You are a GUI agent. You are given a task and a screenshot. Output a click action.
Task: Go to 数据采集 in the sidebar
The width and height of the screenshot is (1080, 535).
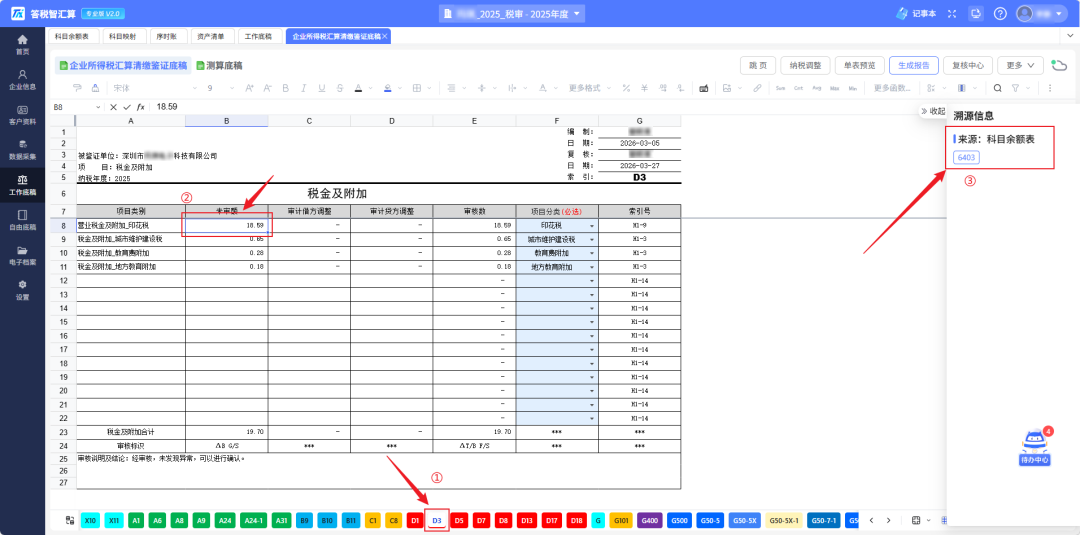click(23, 149)
